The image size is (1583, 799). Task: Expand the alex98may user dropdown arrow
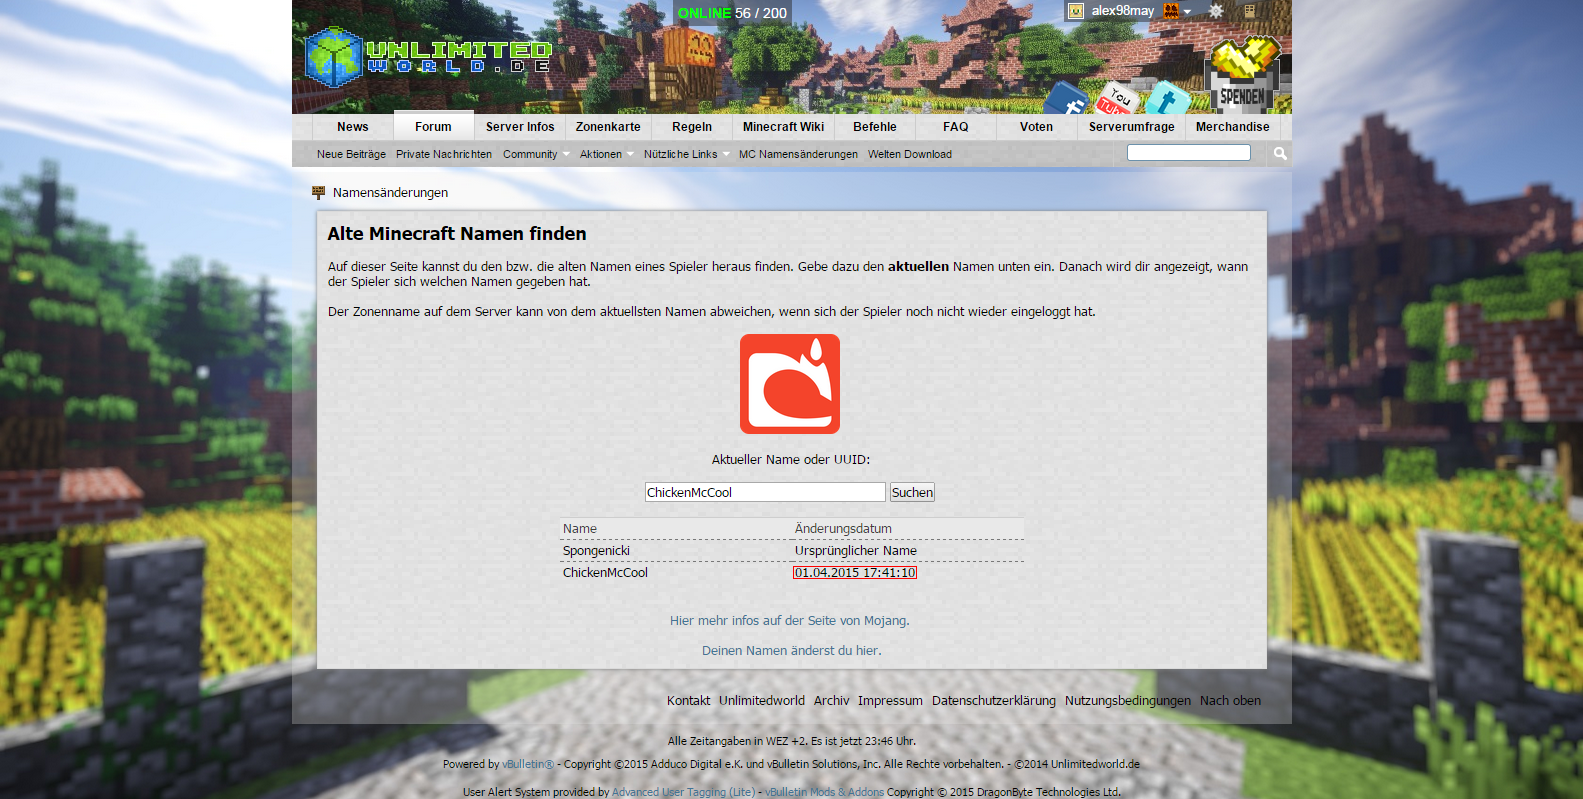(x=1188, y=12)
